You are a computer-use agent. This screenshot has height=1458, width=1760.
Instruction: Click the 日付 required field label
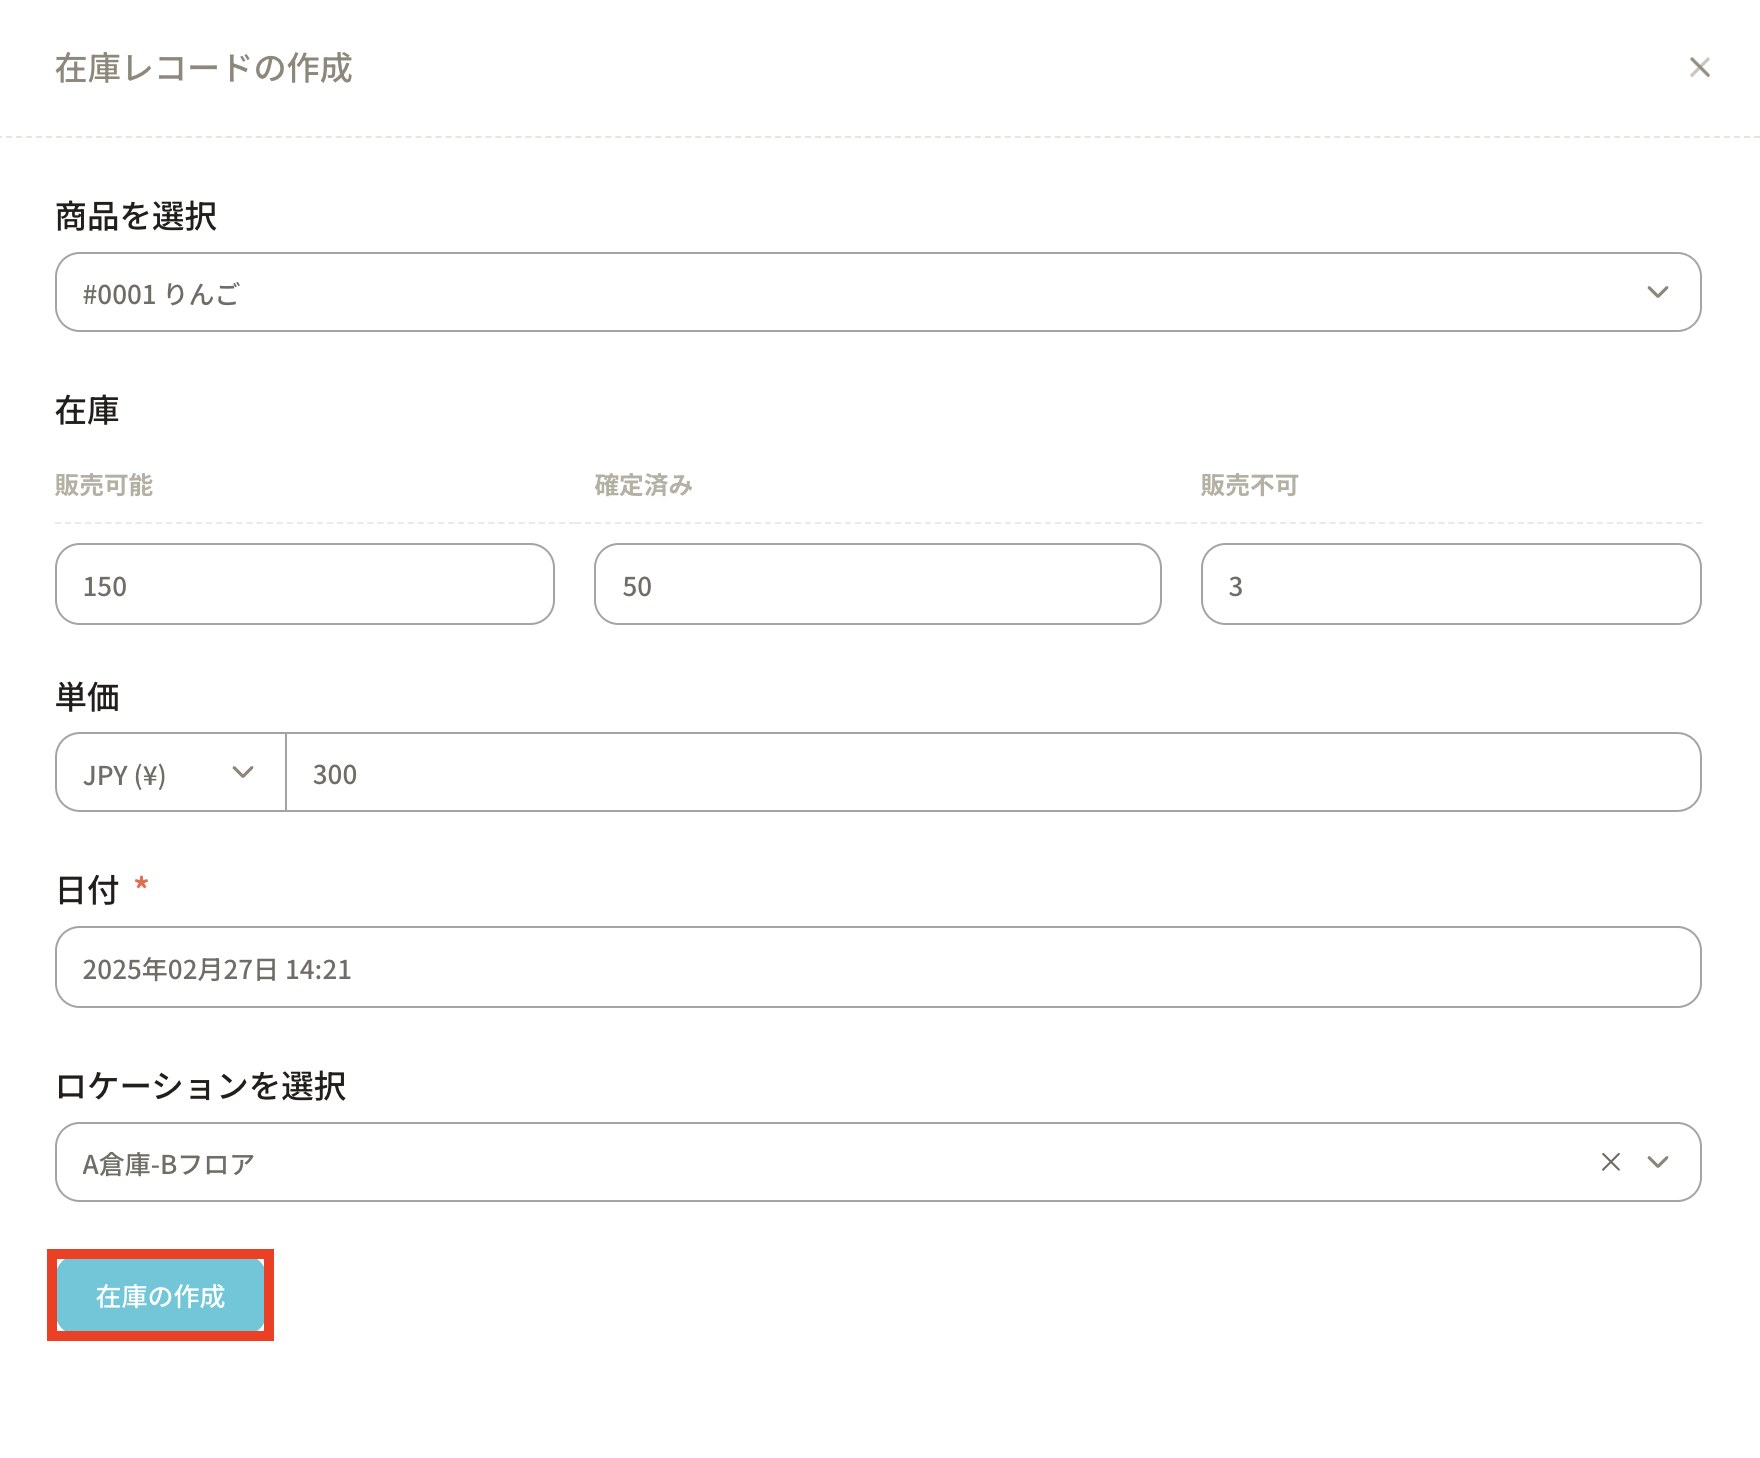point(87,890)
